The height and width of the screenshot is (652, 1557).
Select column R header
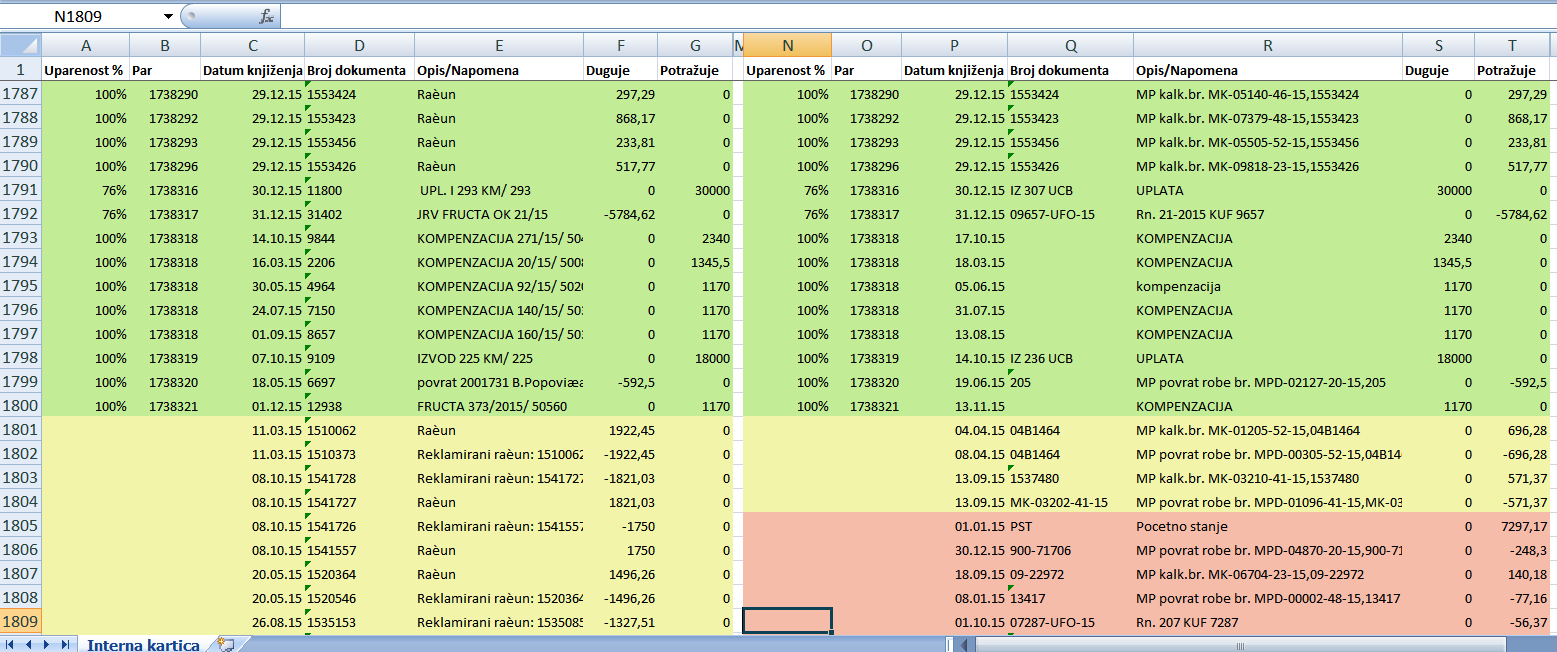tap(1267, 45)
